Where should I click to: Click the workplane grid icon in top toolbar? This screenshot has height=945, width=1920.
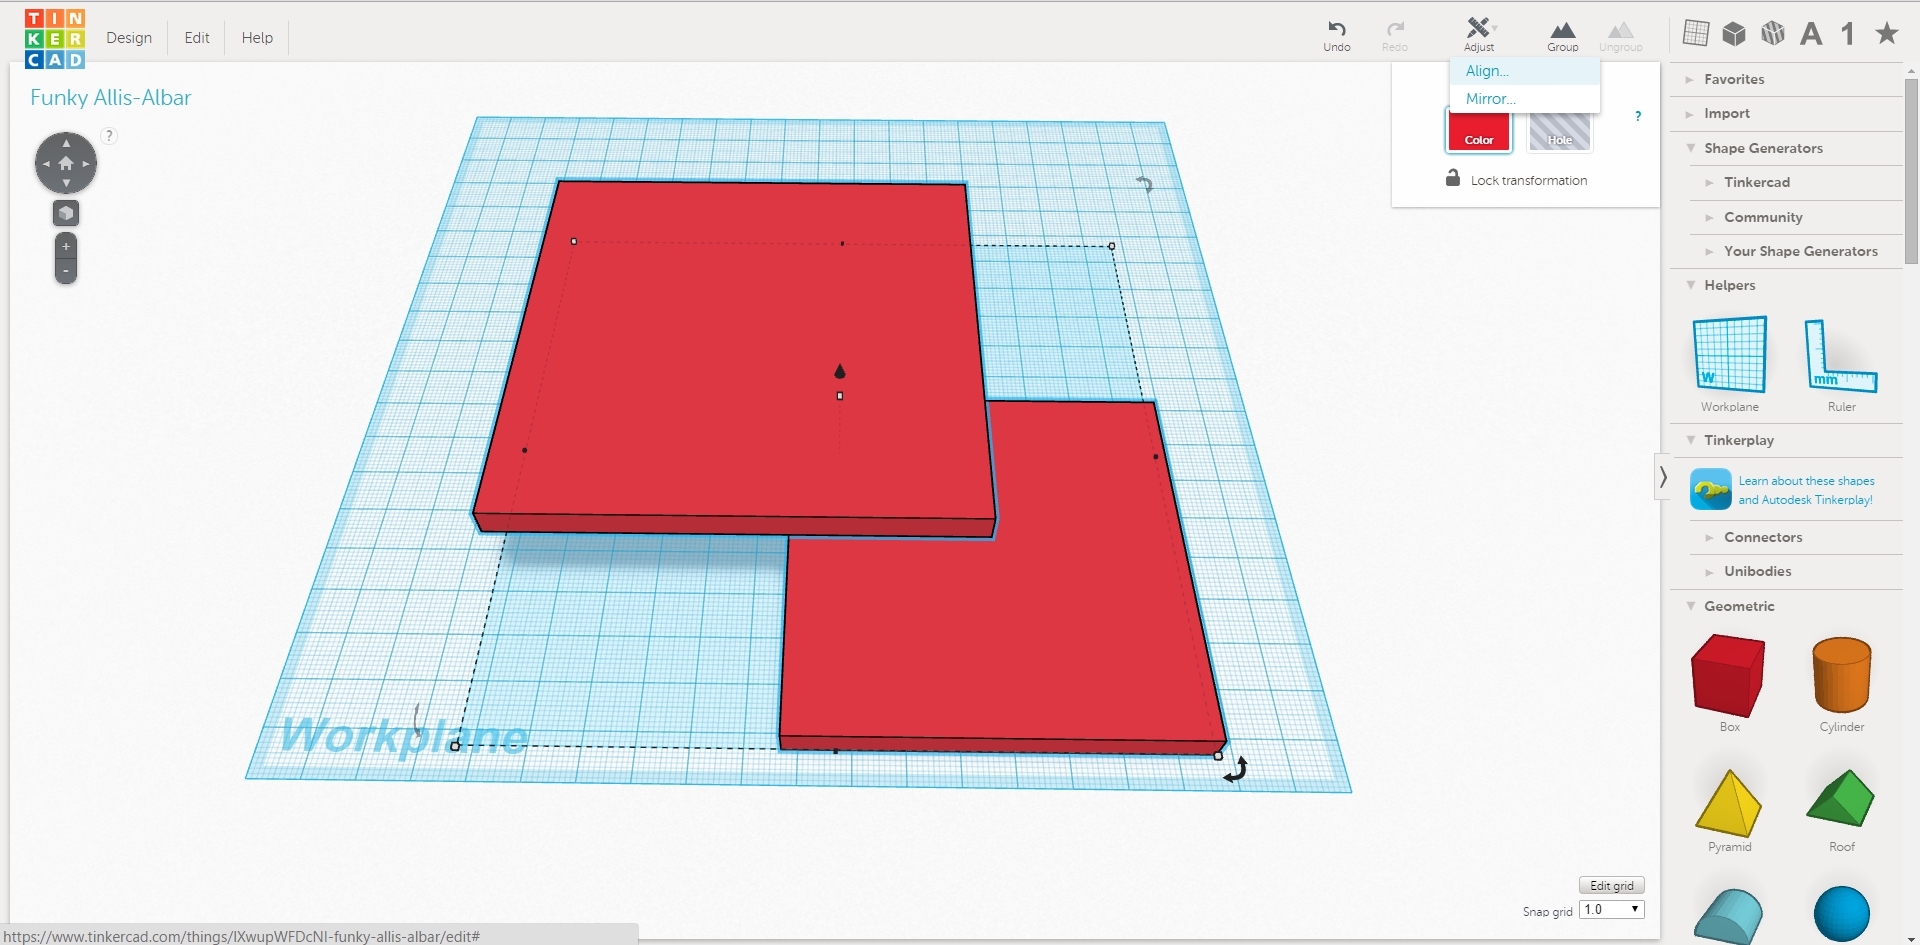point(1696,33)
